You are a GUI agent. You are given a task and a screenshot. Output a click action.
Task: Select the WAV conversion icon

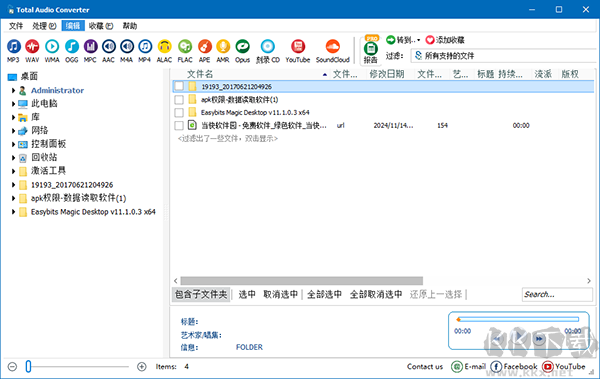32,47
